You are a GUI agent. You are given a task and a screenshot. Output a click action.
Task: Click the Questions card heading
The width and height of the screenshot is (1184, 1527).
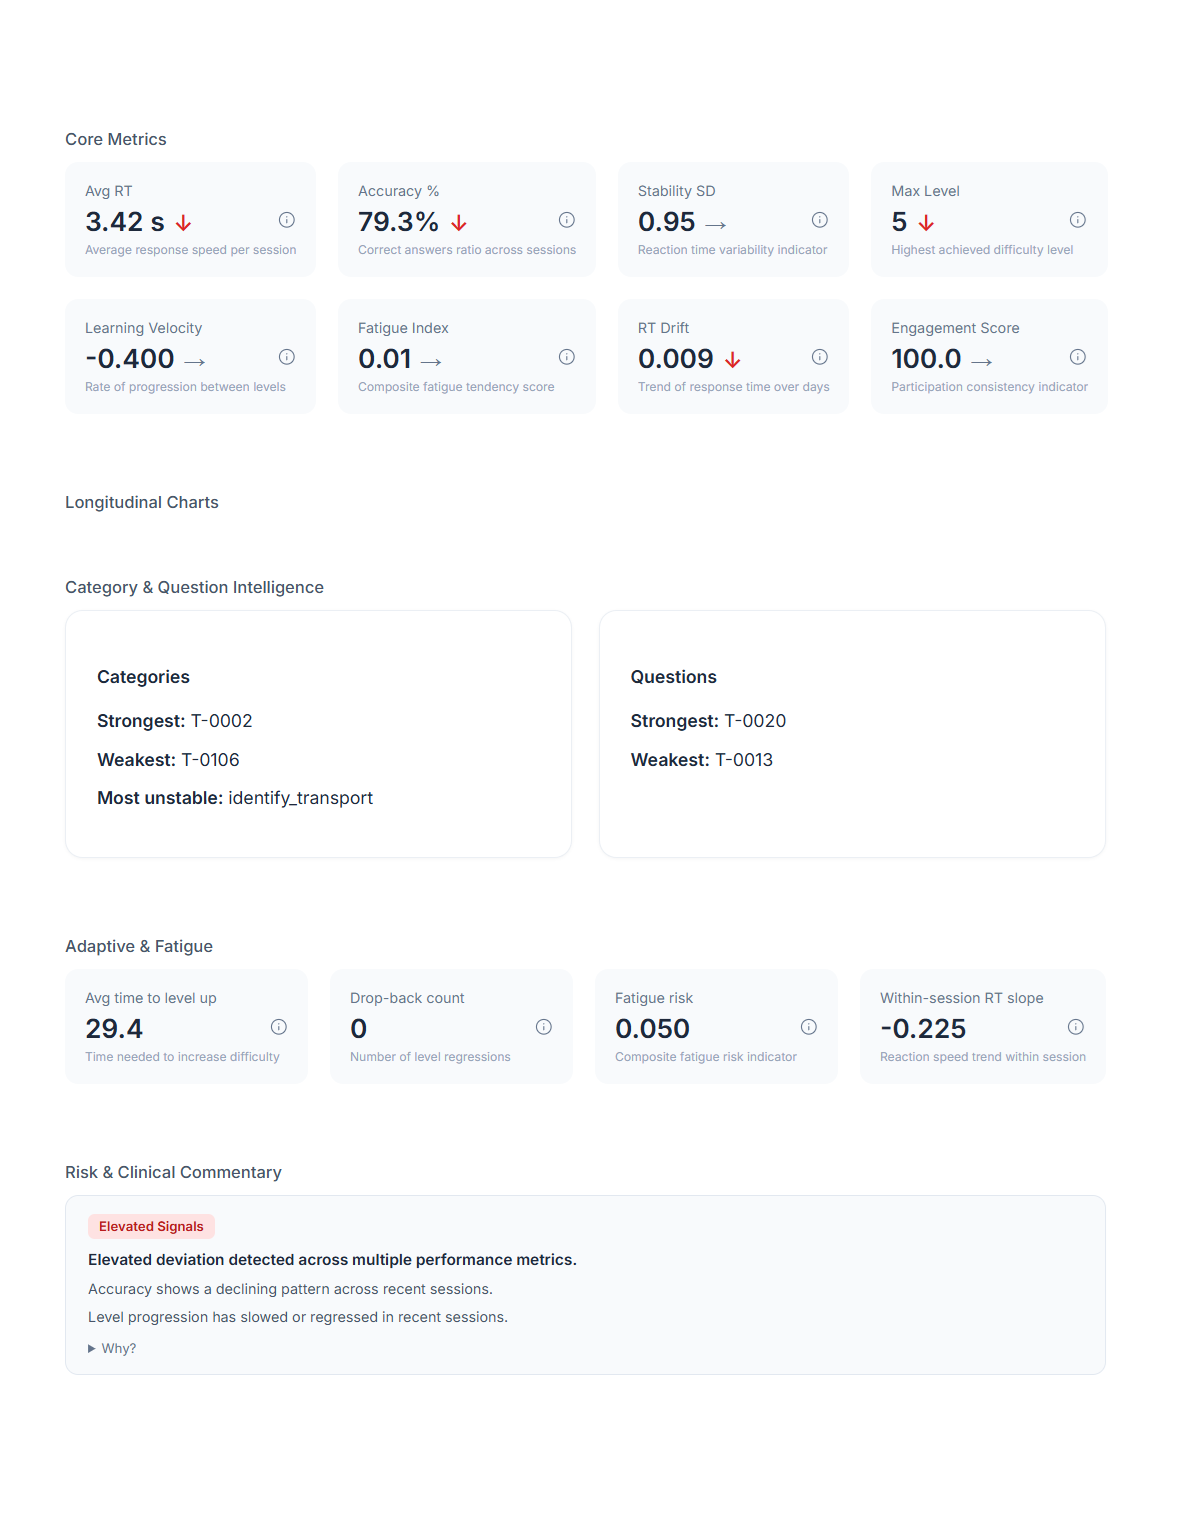[x=673, y=677]
